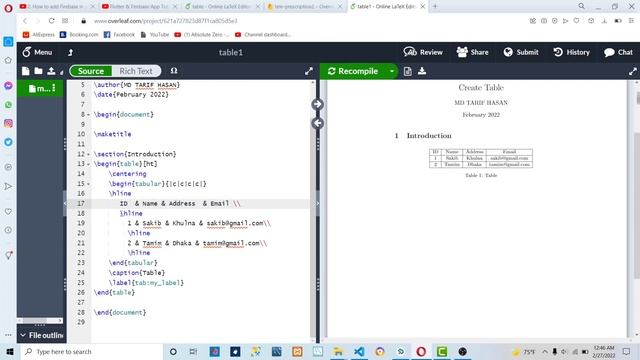The height and width of the screenshot is (360, 640).
Task: Open a new browser tab with the plus icon
Action: (435, 6)
